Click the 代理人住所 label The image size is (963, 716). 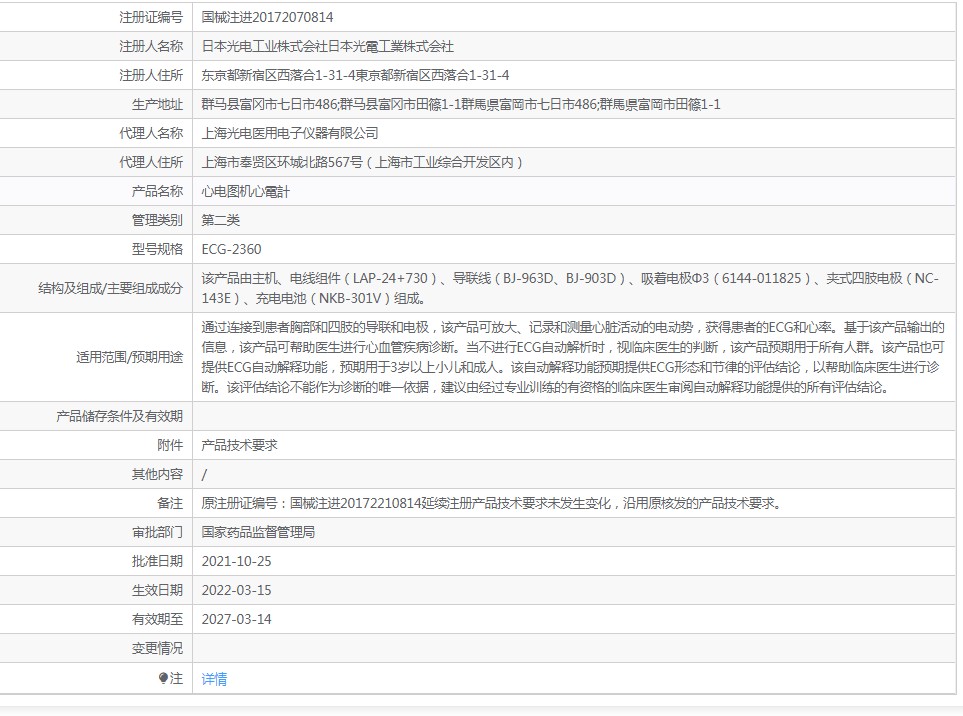(x=151, y=162)
